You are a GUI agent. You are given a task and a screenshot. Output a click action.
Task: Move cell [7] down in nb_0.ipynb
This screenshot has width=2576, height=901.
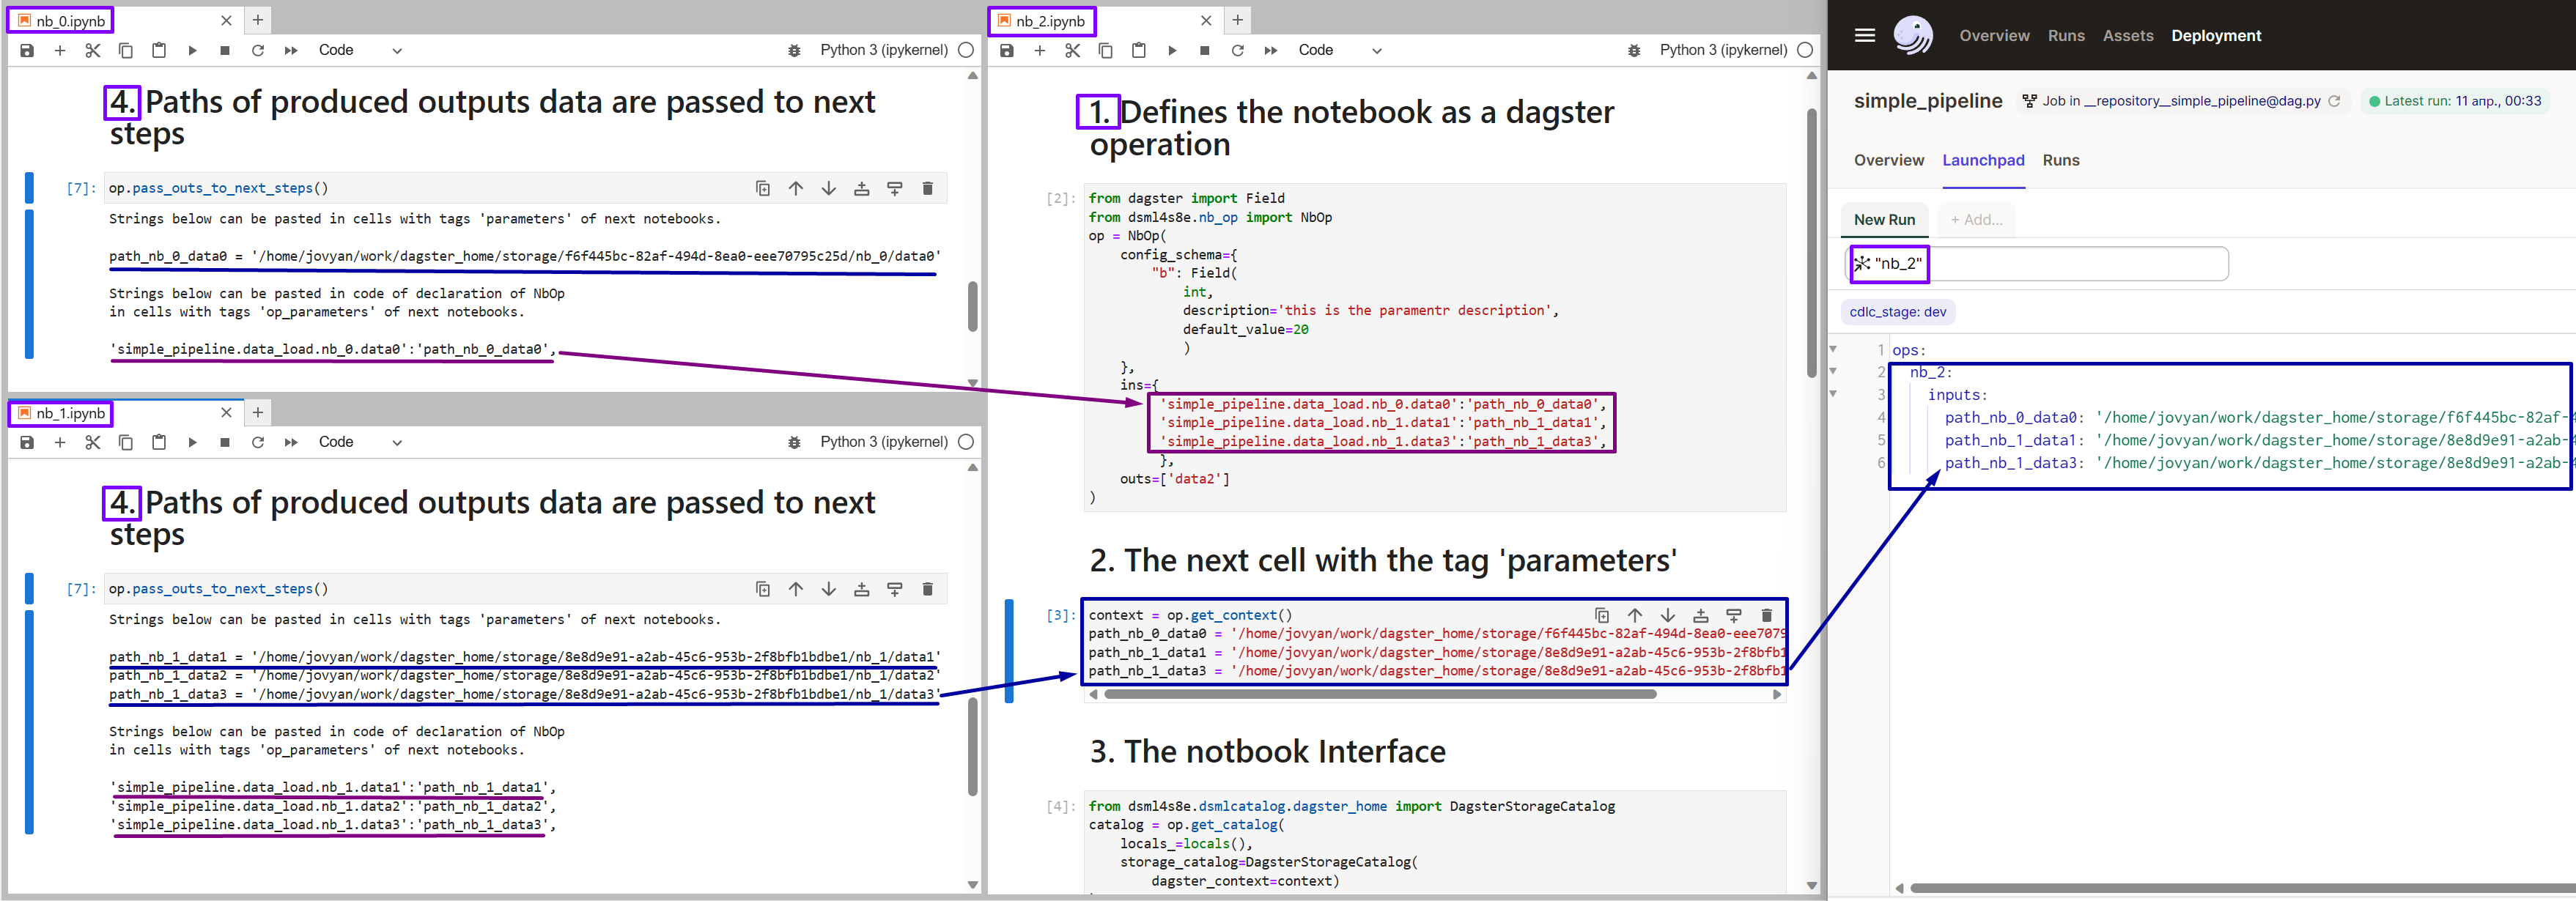829,188
